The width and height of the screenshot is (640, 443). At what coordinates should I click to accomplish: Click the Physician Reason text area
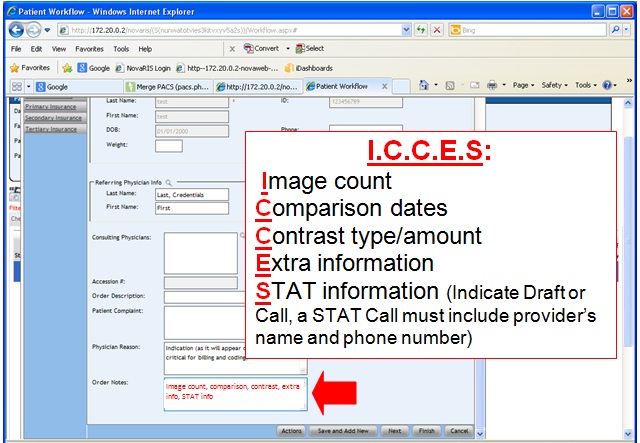pos(236,358)
